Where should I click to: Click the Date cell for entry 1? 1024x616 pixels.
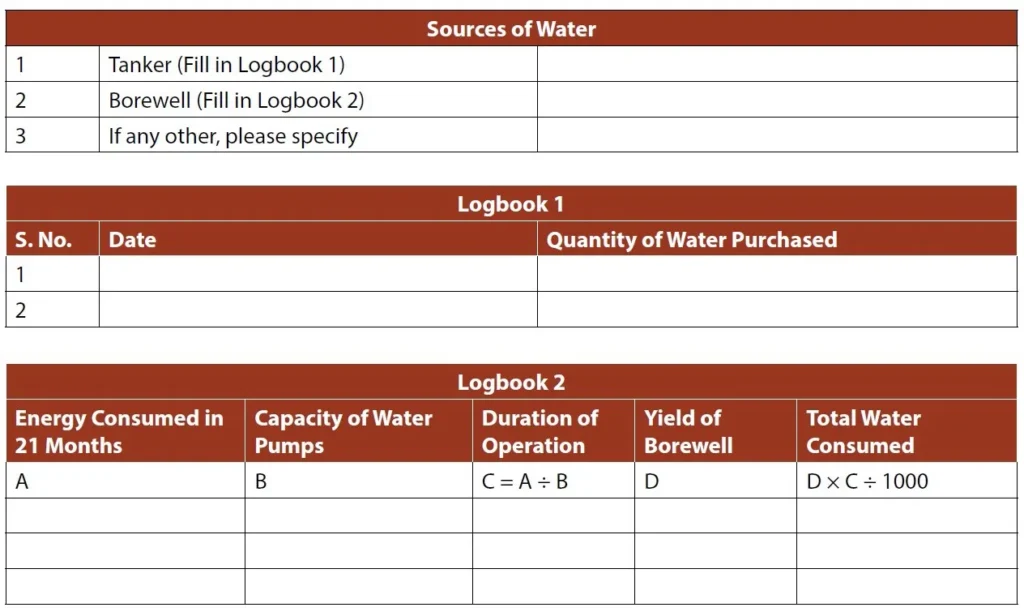coord(317,274)
